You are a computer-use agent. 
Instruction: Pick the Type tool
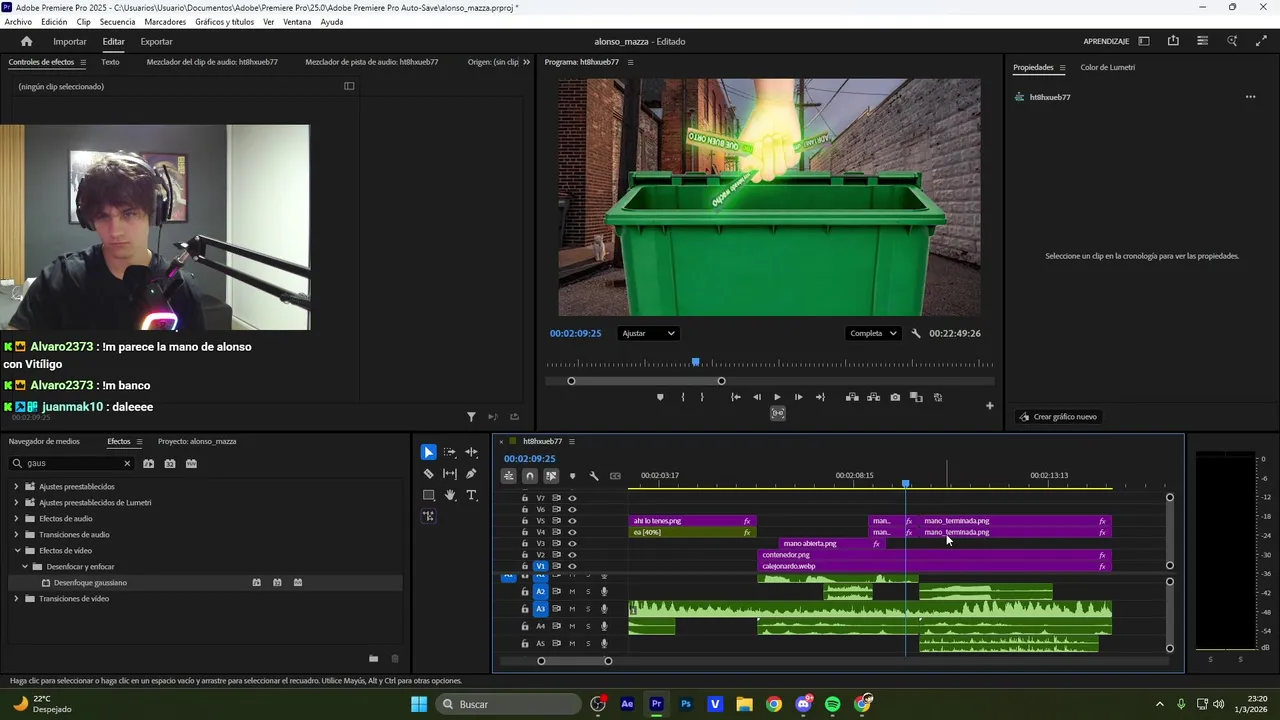pyautogui.click(x=471, y=495)
